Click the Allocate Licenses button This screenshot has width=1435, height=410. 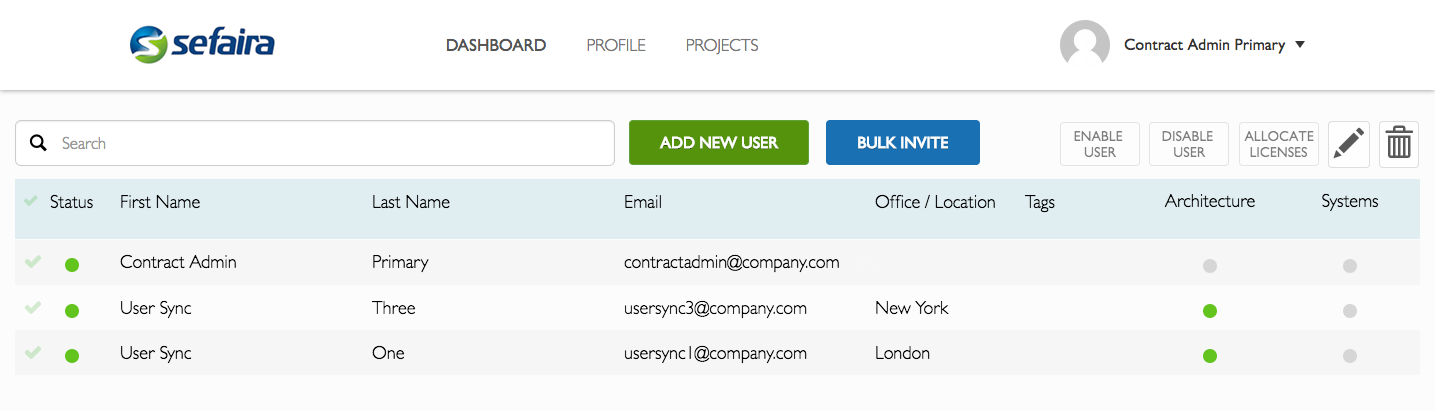(x=1279, y=144)
